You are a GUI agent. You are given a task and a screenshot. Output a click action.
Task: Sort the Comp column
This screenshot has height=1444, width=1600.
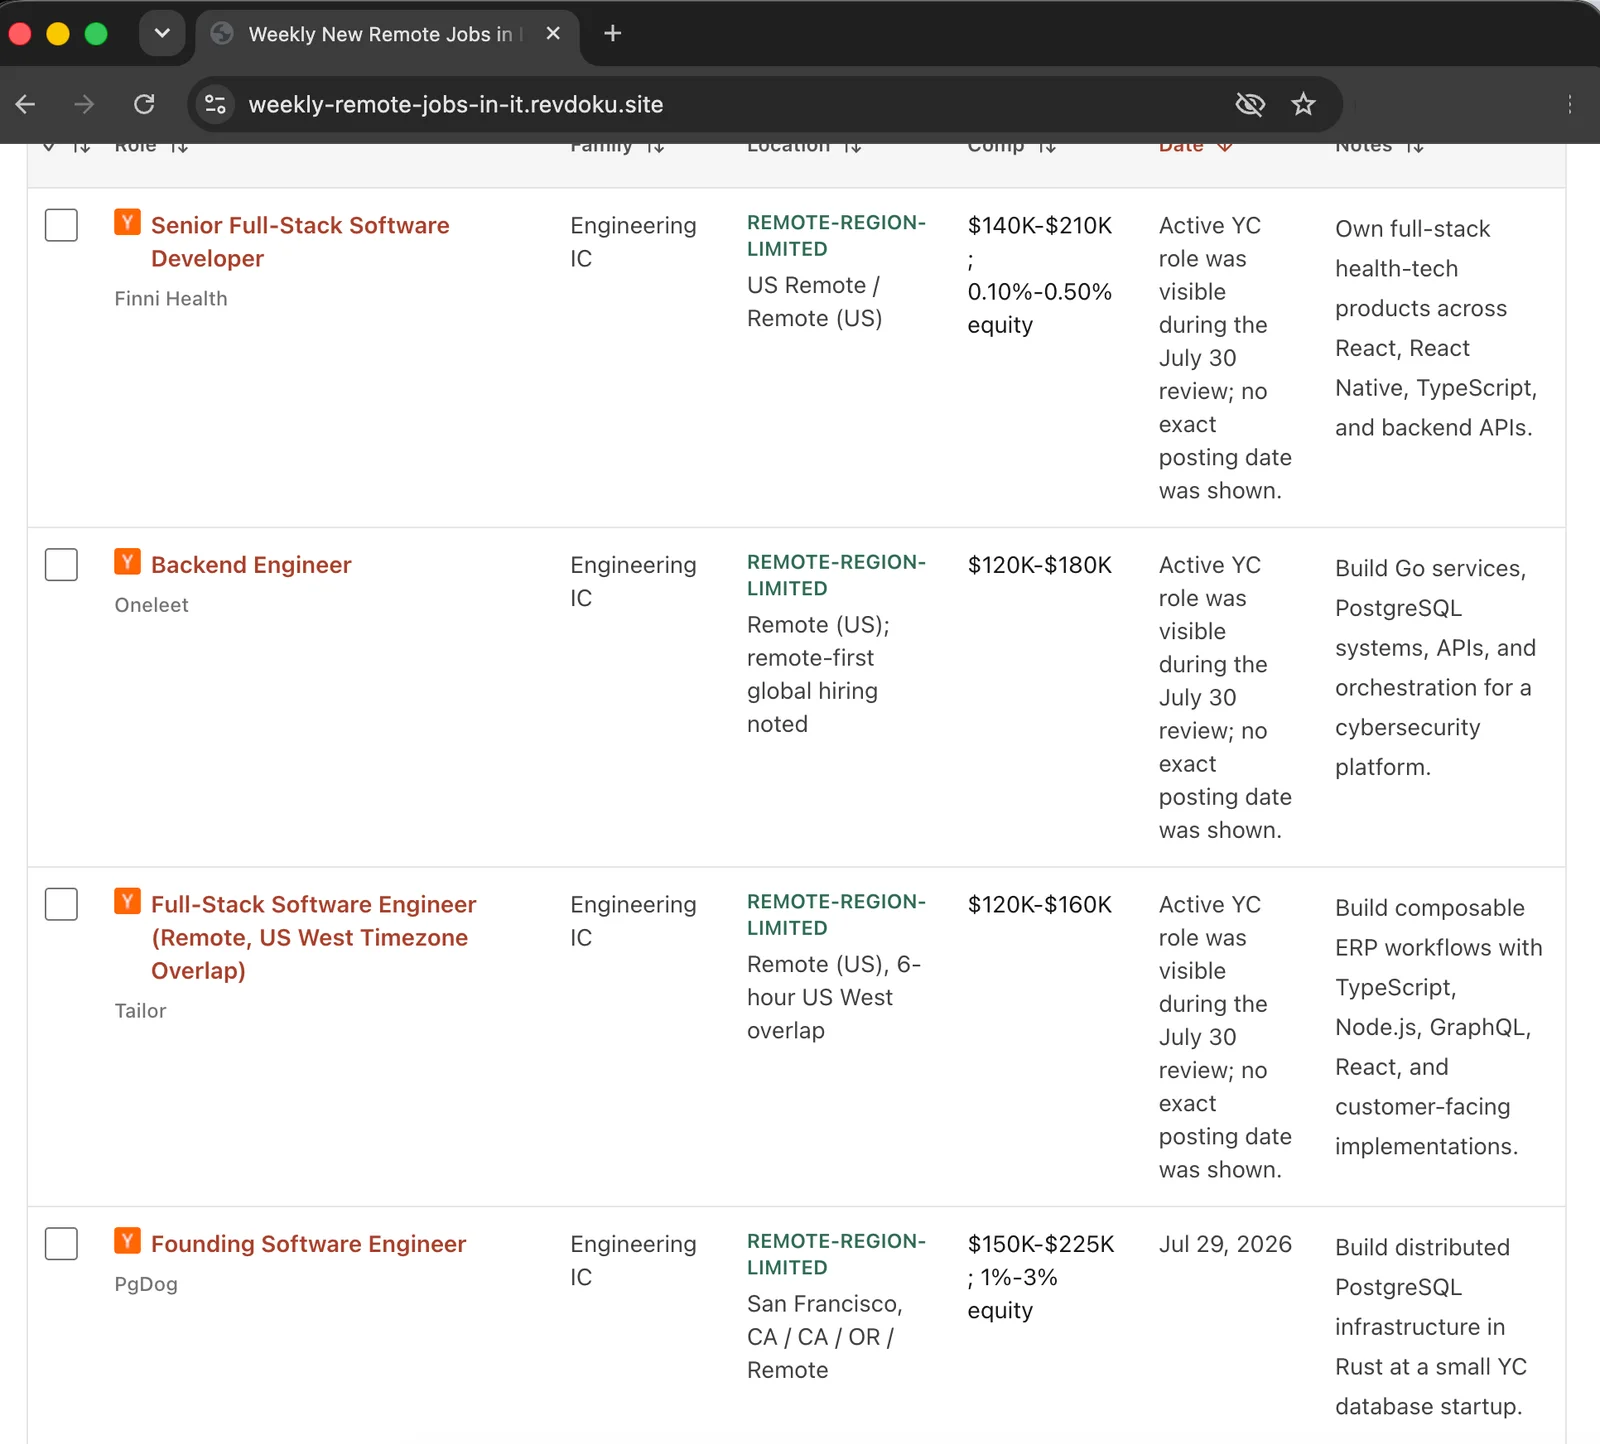[x=1047, y=147]
